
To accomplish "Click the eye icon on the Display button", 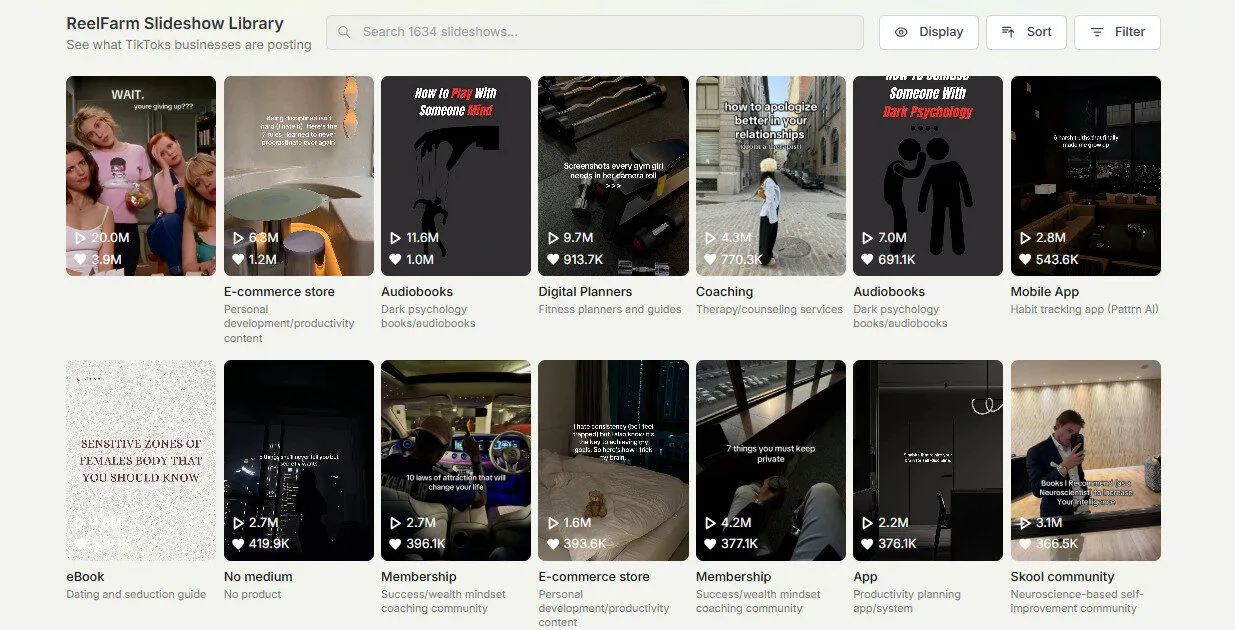I will pos(900,32).
